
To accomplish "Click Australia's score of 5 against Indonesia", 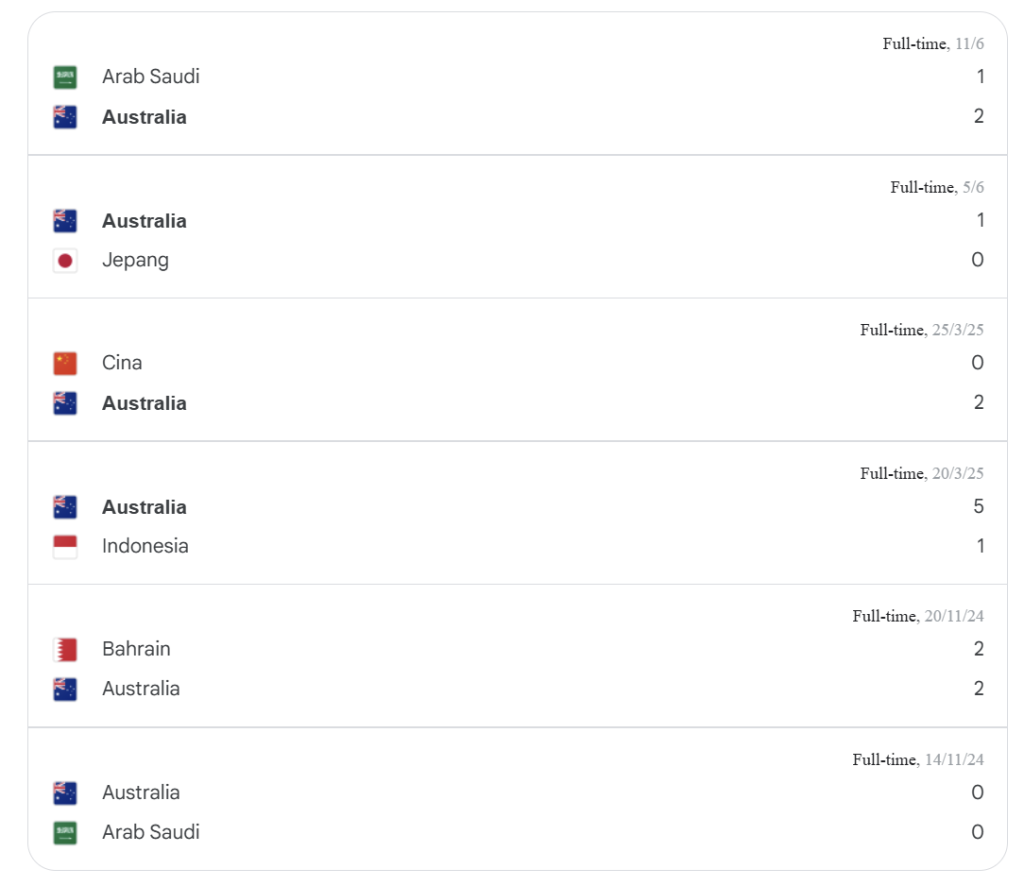I will pos(978,507).
